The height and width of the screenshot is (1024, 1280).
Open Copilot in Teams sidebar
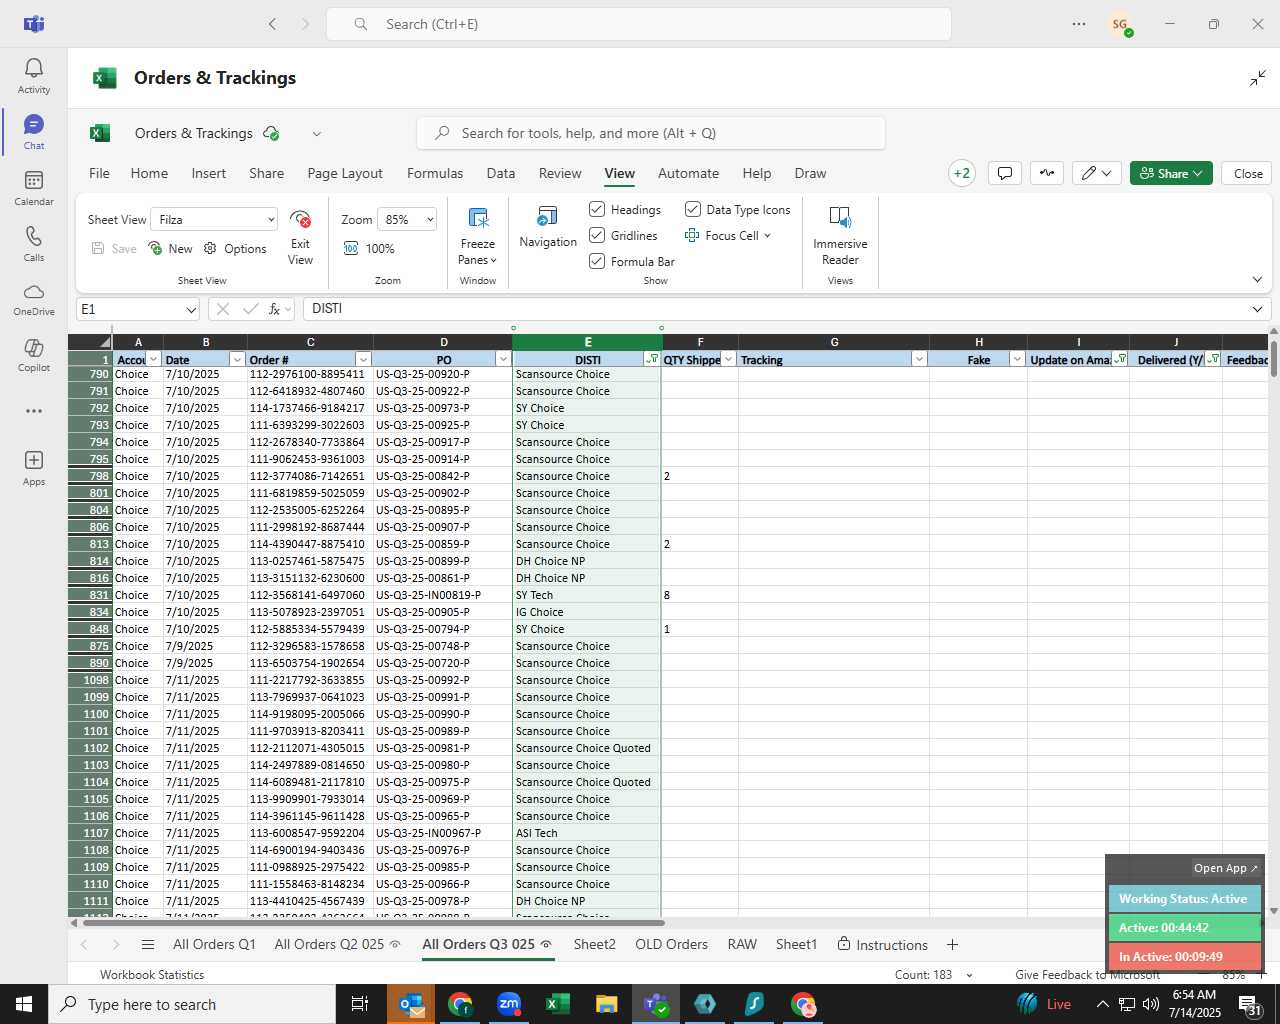(x=33, y=356)
